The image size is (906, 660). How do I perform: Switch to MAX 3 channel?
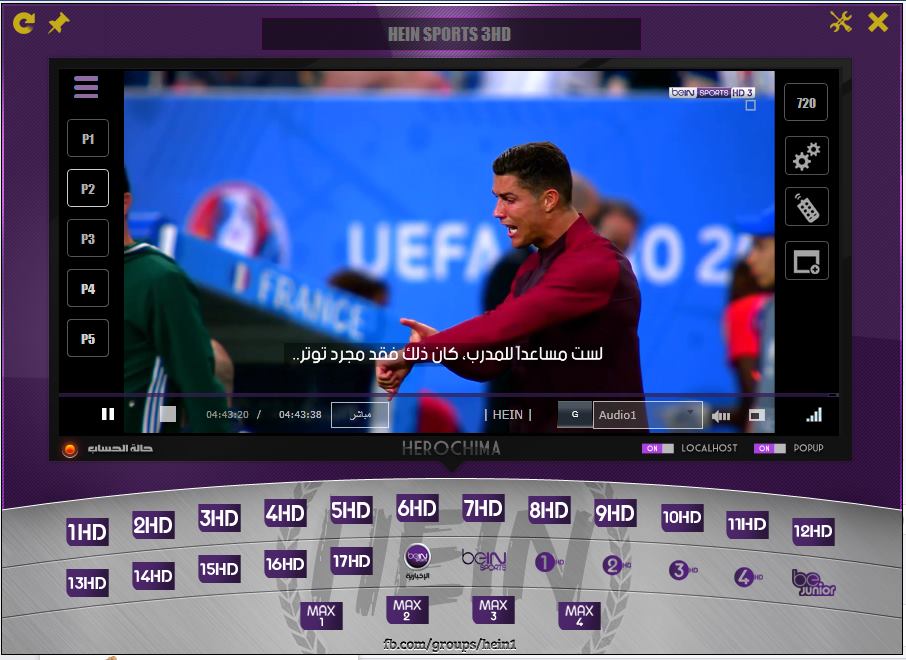pos(493,610)
